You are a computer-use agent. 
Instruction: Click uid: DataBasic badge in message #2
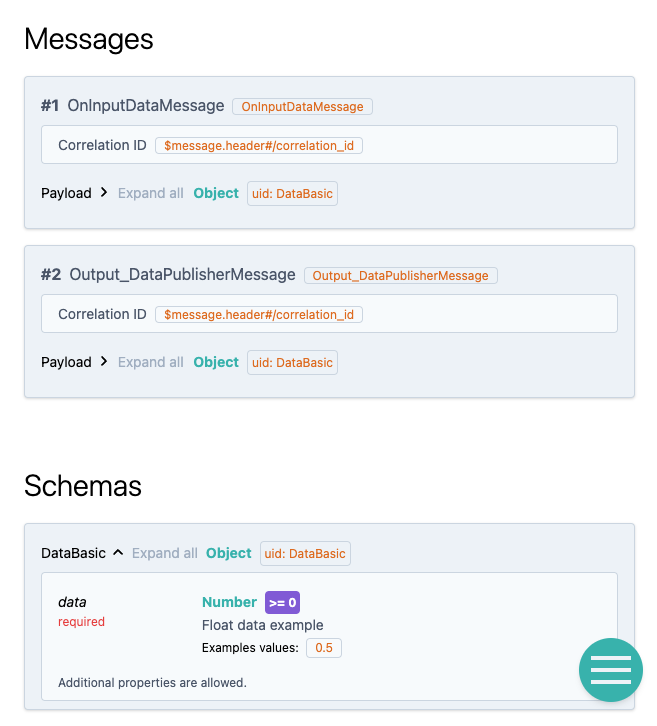click(x=292, y=363)
